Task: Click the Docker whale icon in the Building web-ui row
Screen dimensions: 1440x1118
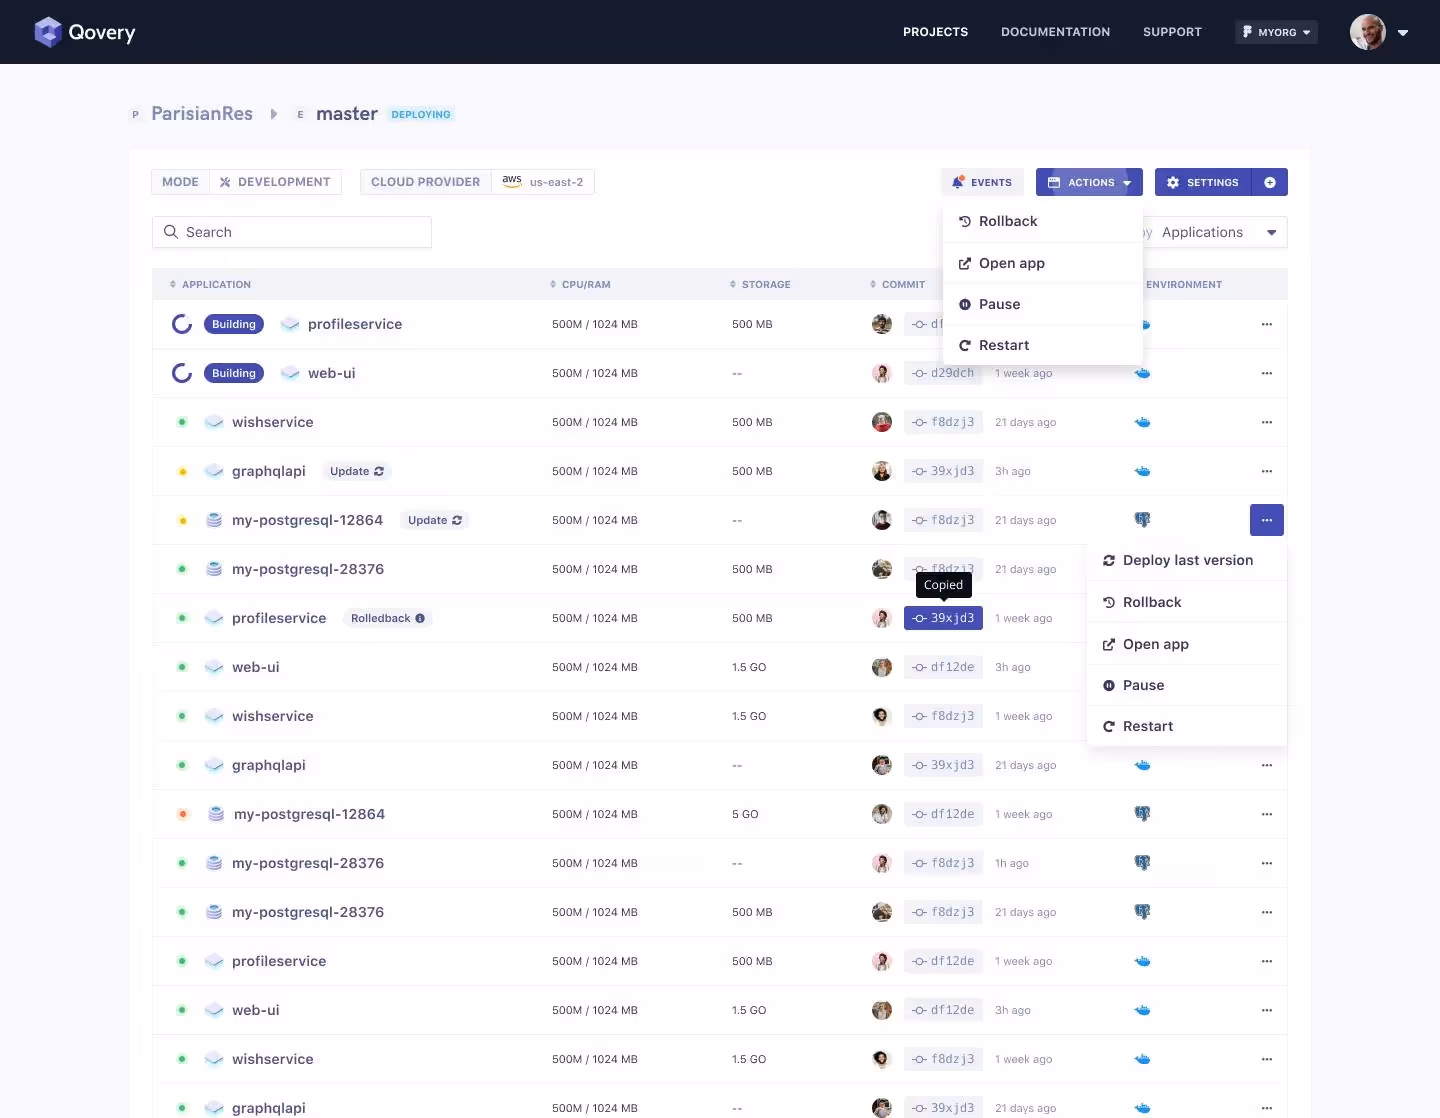Action: tap(1143, 373)
